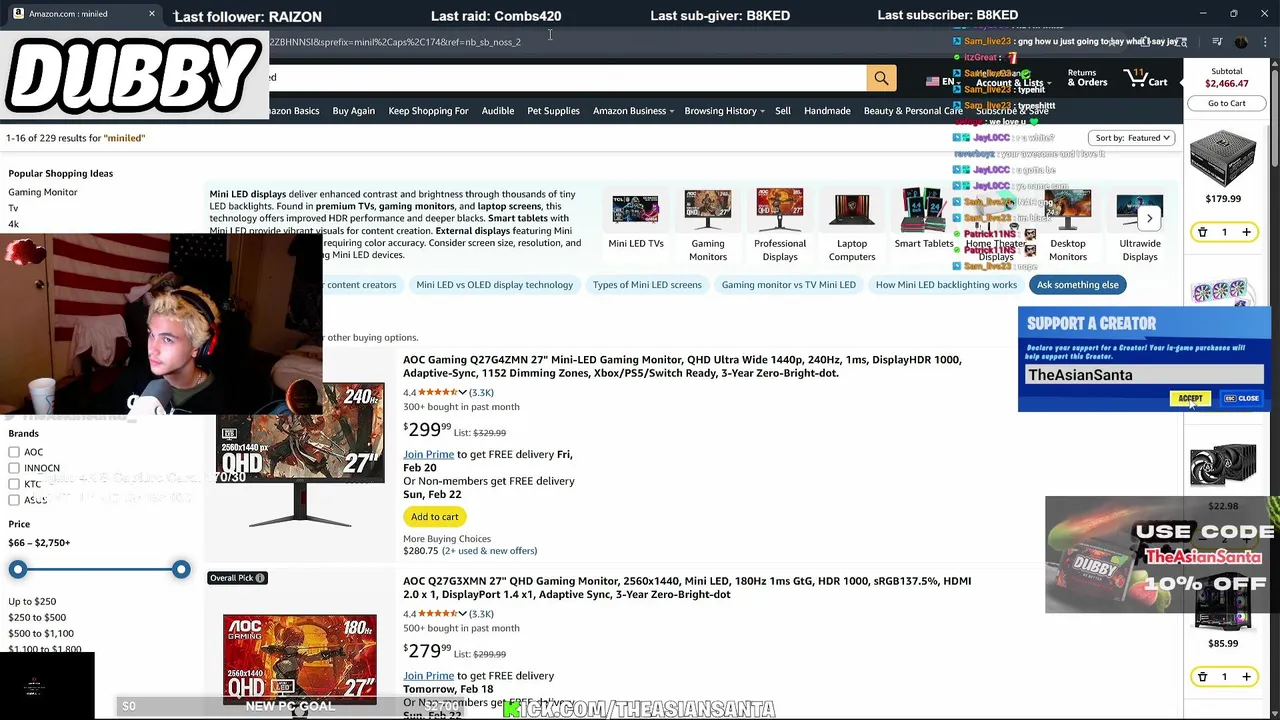Click the Go to Cart button
The width and height of the screenshot is (1280, 720).
(1226, 104)
